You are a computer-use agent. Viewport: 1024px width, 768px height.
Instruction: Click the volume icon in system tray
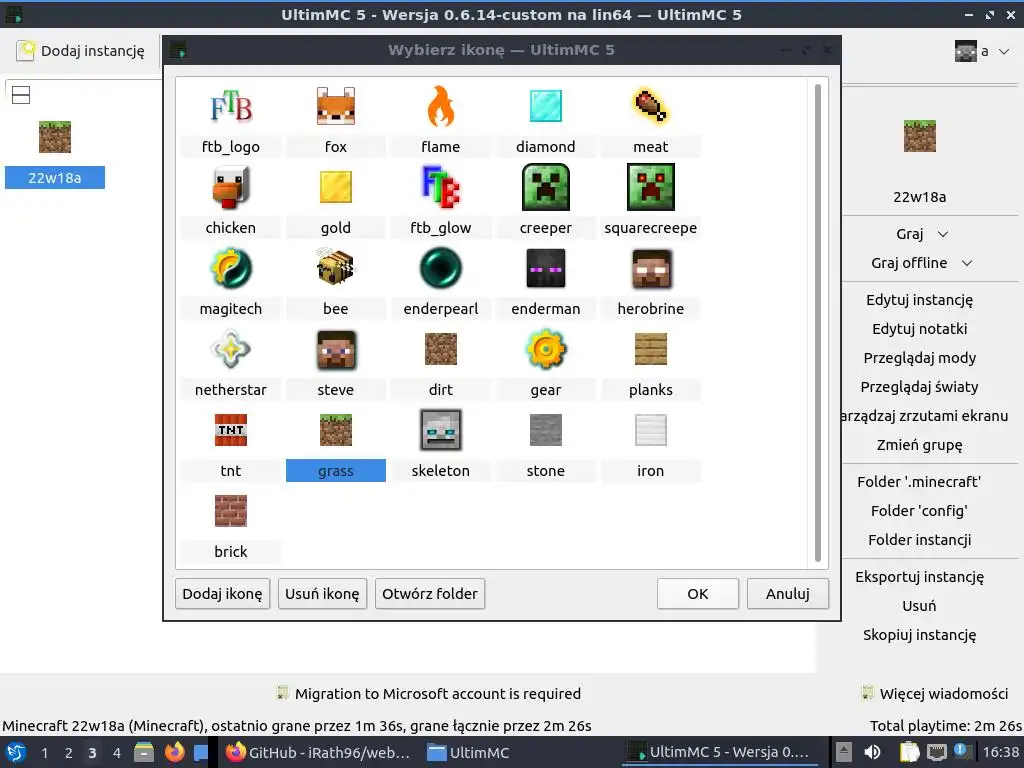click(872, 752)
